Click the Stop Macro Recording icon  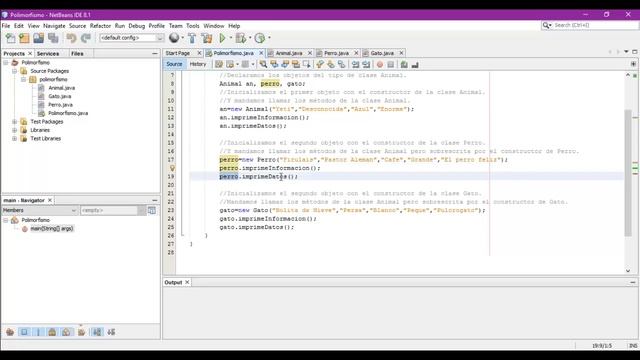coord(391,64)
